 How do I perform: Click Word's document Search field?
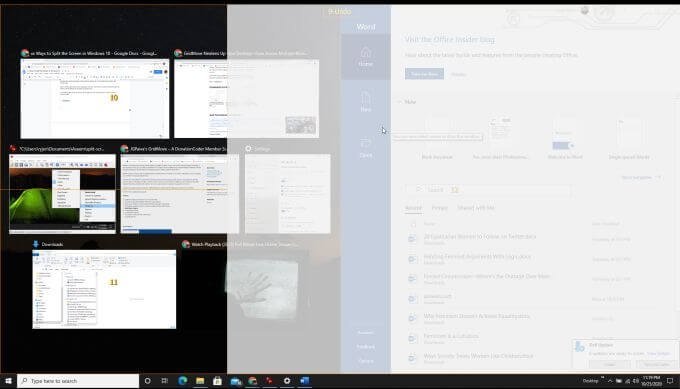[488, 190]
